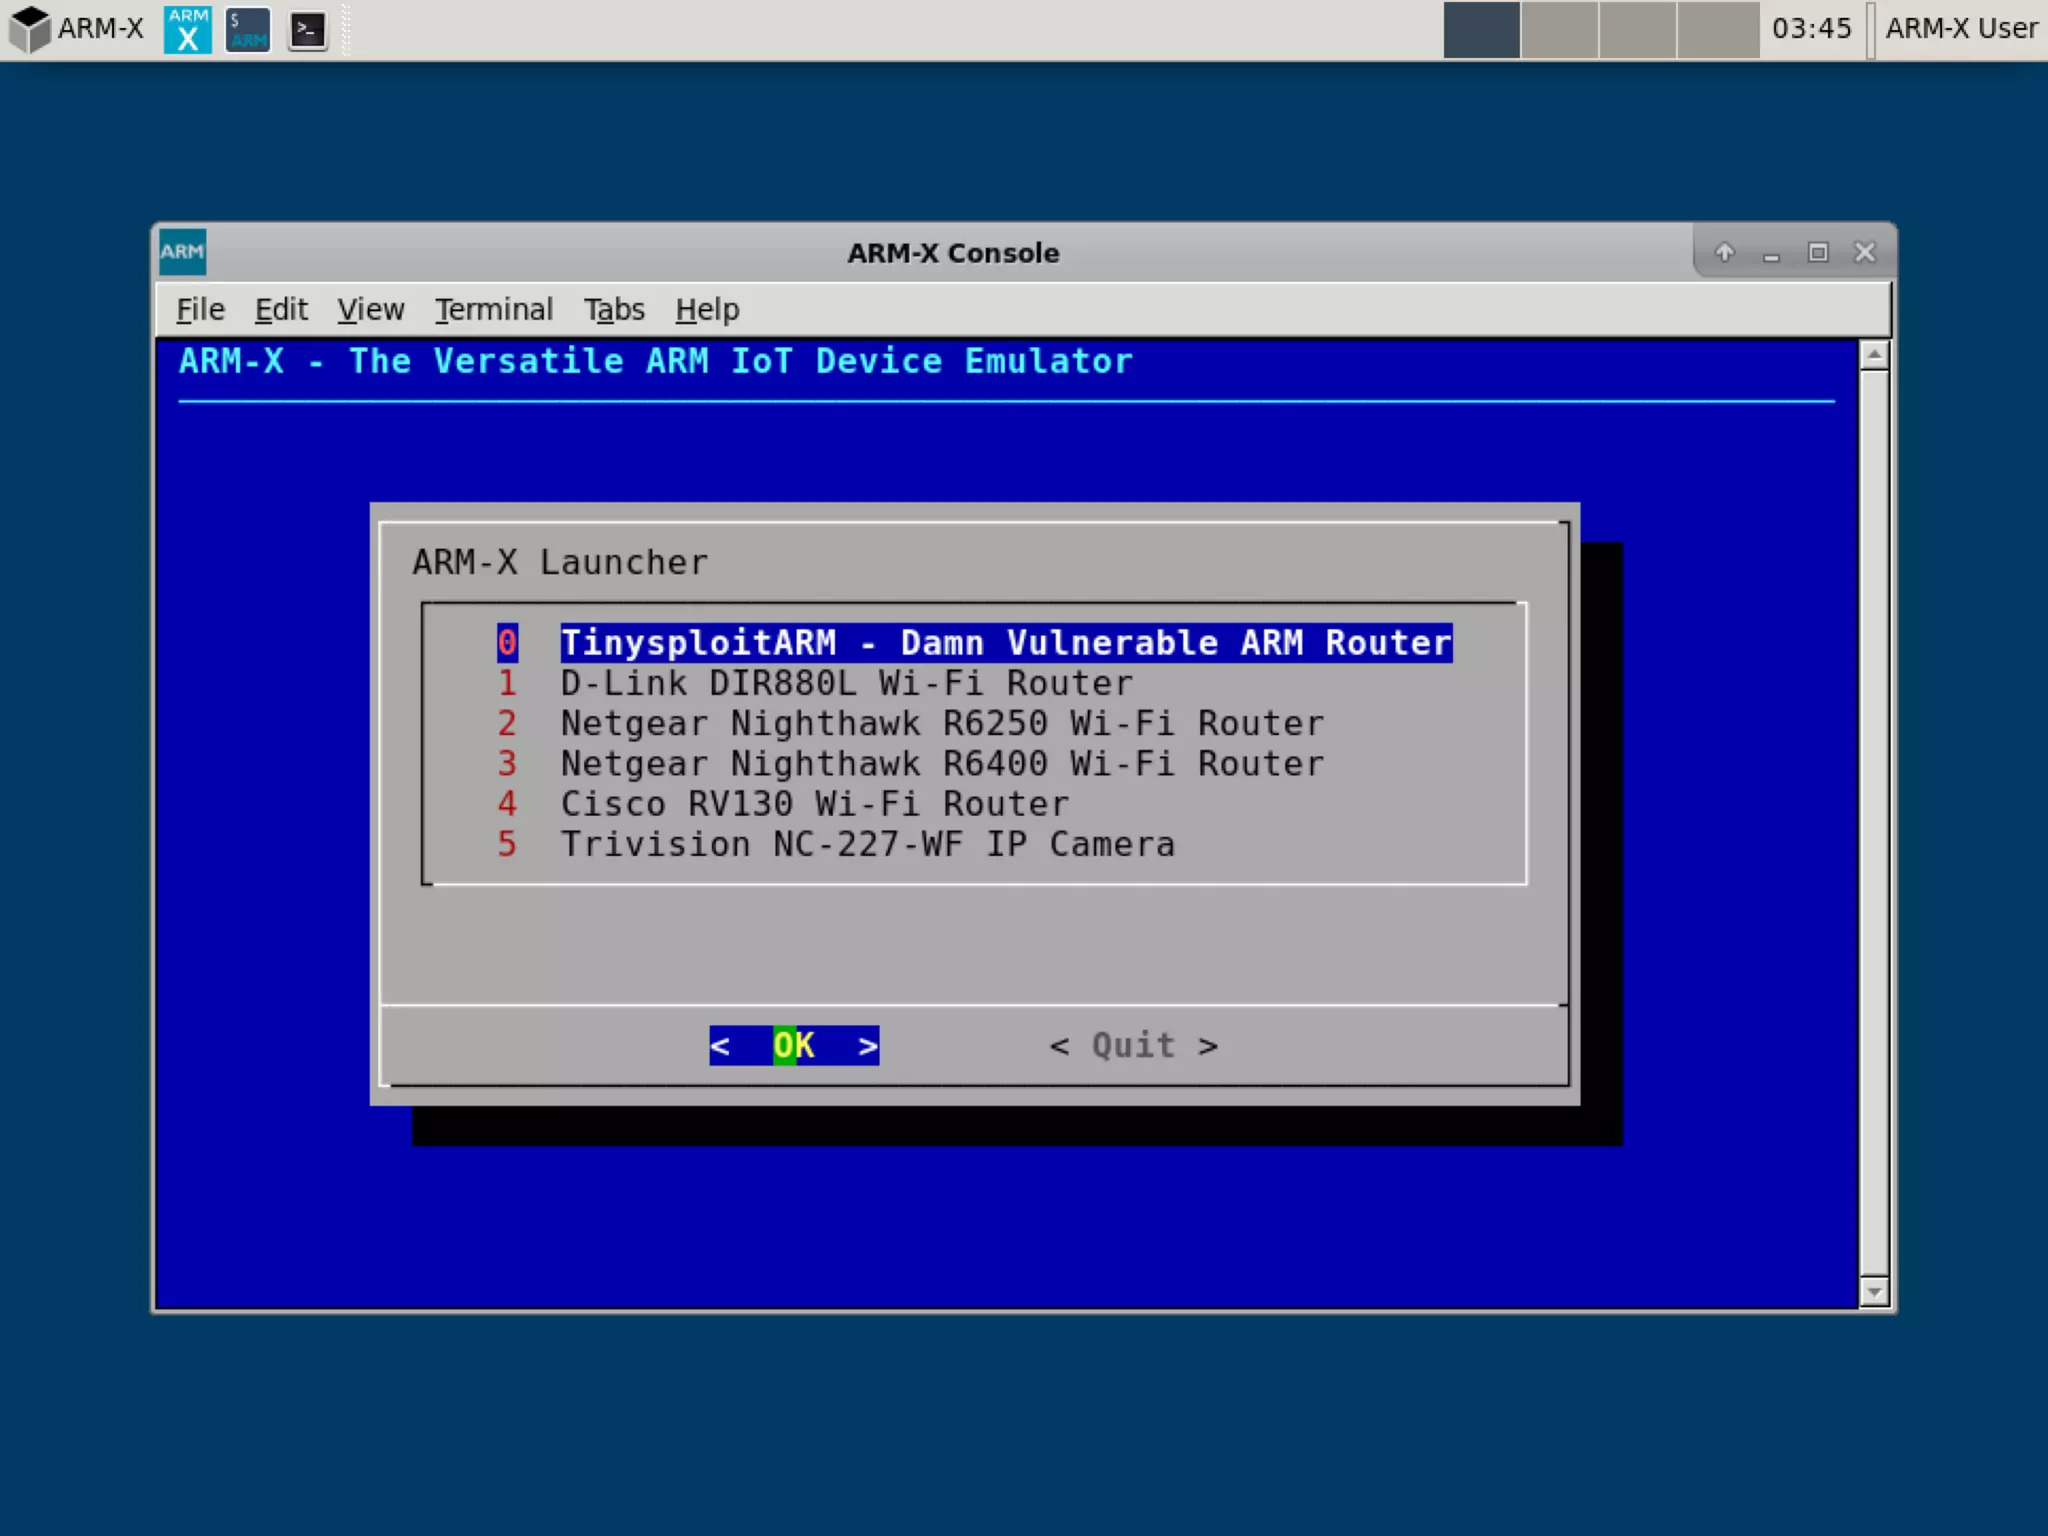This screenshot has width=2048, height=1536.
Task: Switch to the fourth workspace in the pager
Action: click(x=1717, y=29)
